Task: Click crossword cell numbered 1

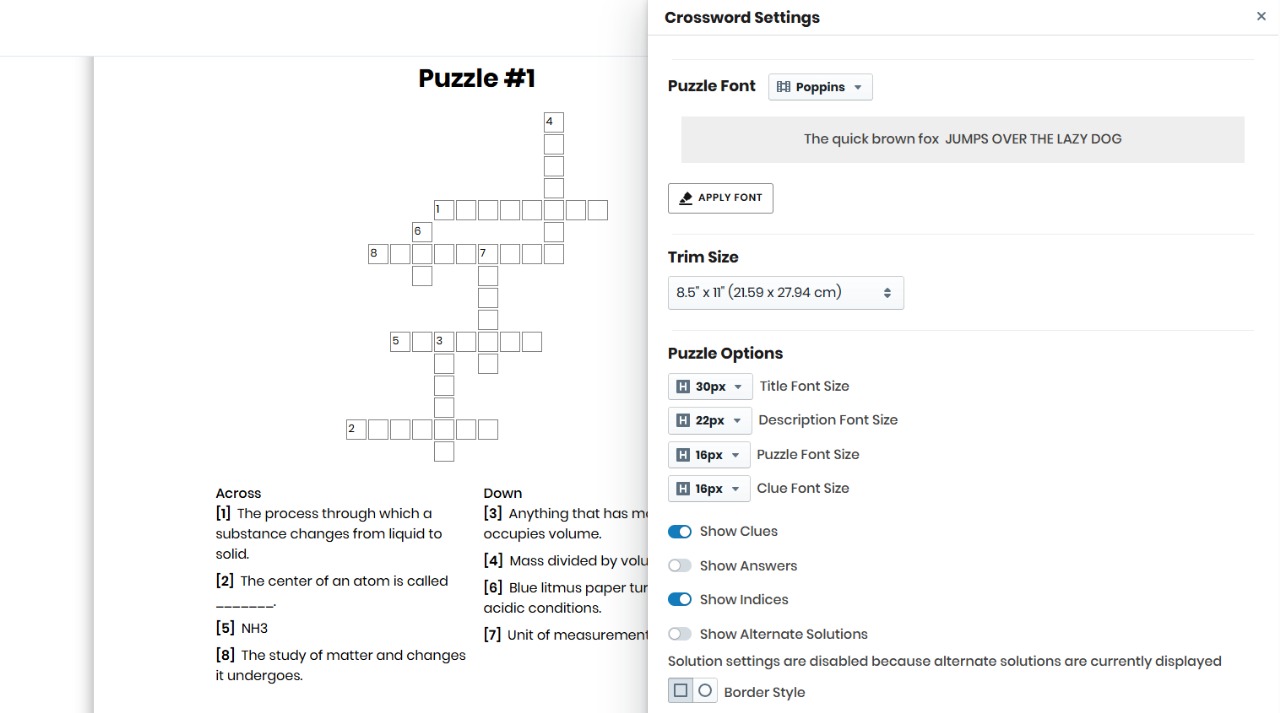Action: (x=444, y=210)
